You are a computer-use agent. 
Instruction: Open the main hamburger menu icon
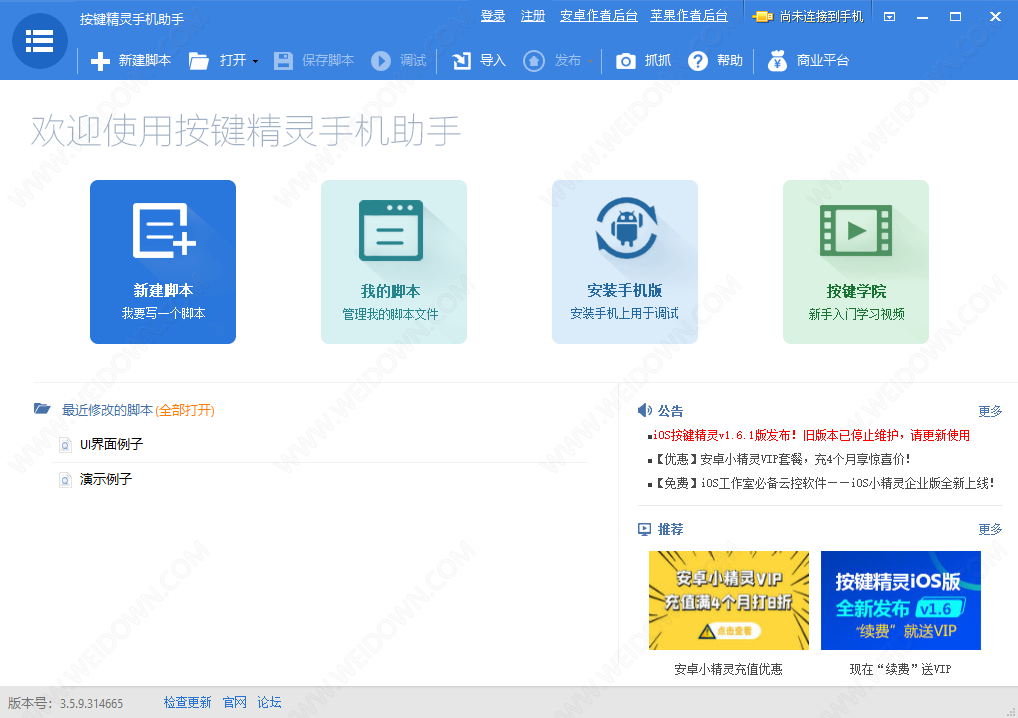40,40
